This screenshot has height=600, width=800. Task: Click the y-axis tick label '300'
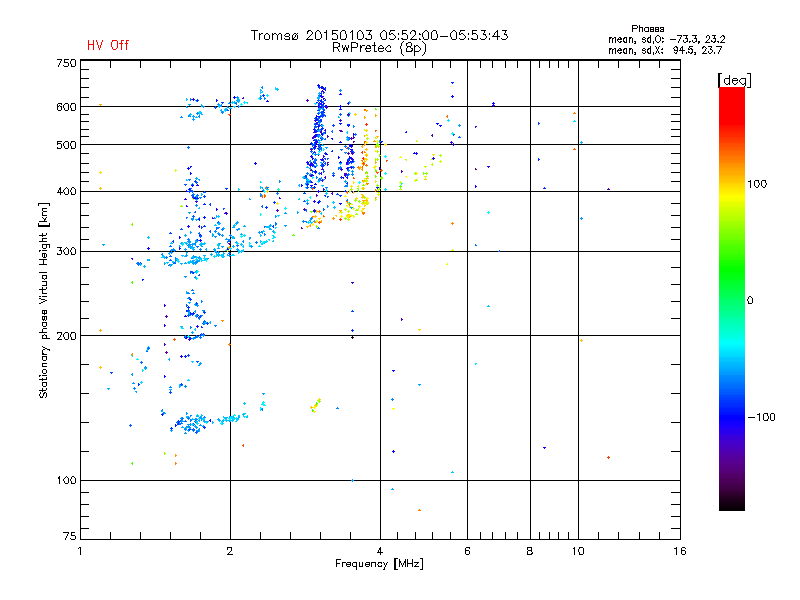[x=67, y=252]
